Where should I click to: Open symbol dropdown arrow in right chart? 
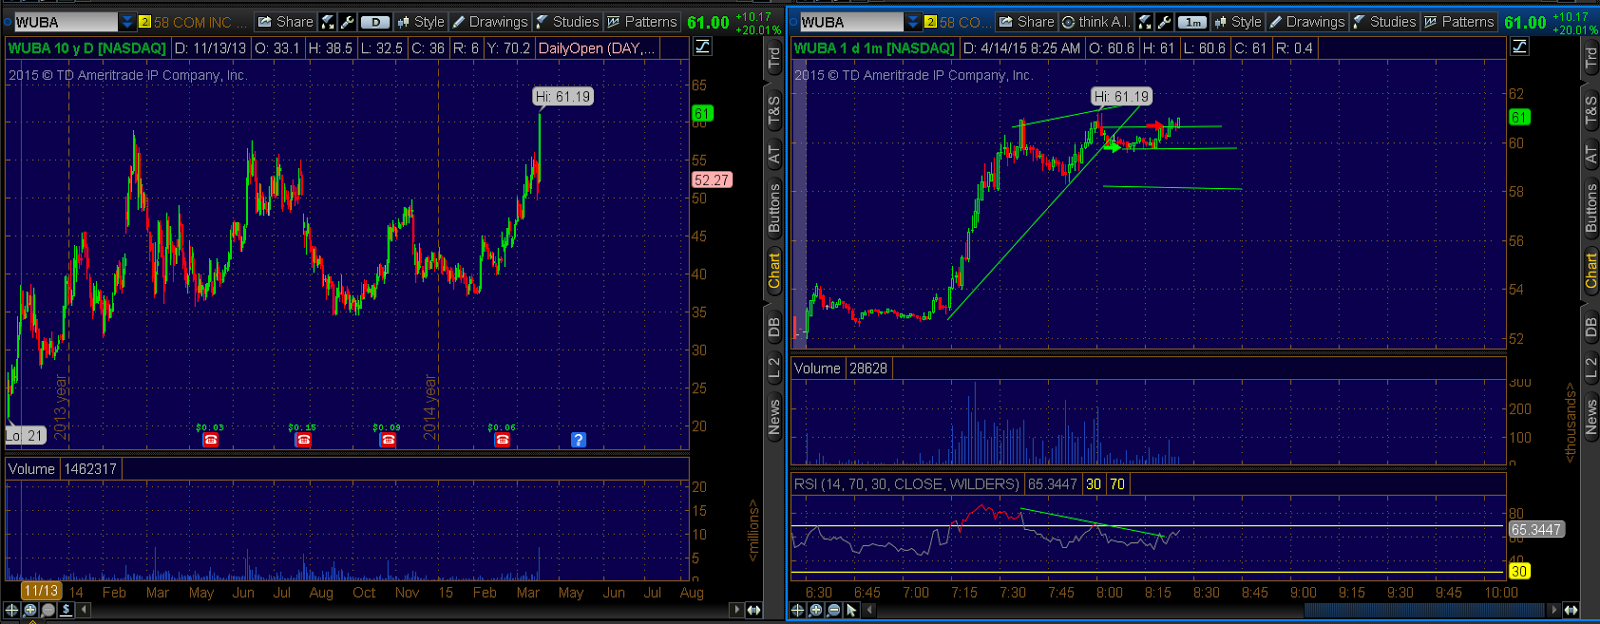(x=913, y=22)
